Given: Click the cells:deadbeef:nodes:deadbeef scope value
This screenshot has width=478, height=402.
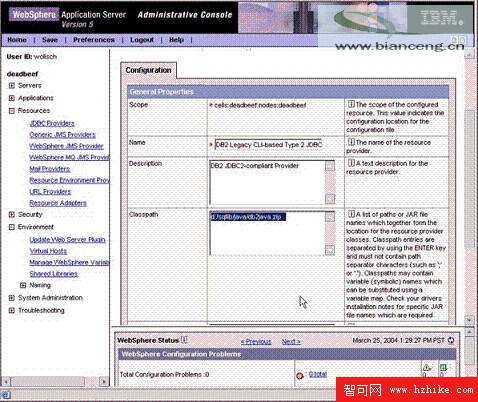Looking at the screenshot, I should 260,105.
